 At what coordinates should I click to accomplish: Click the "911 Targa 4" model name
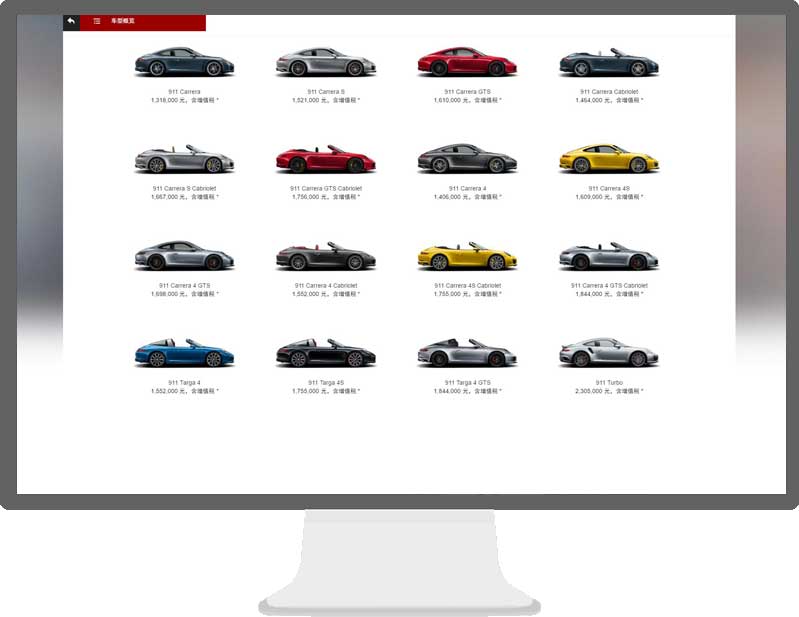[184, 383]
